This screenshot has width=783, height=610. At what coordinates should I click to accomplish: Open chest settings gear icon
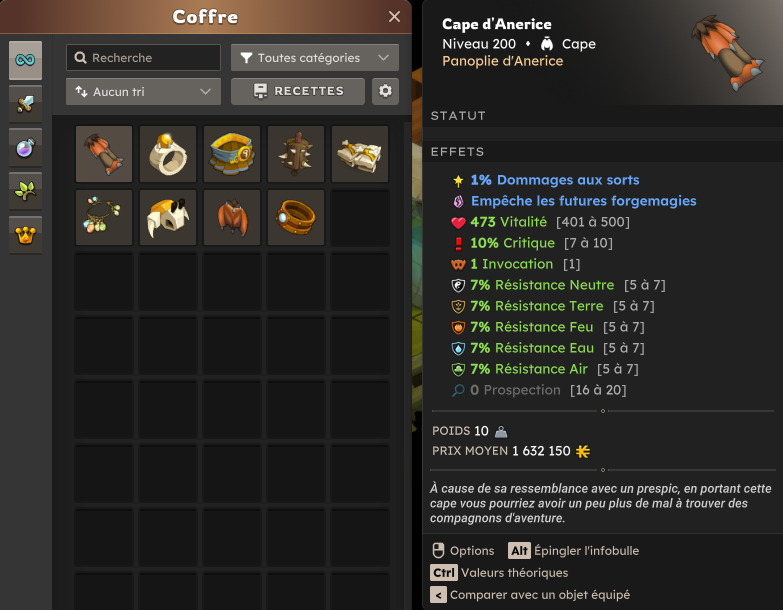click(385, 91)
